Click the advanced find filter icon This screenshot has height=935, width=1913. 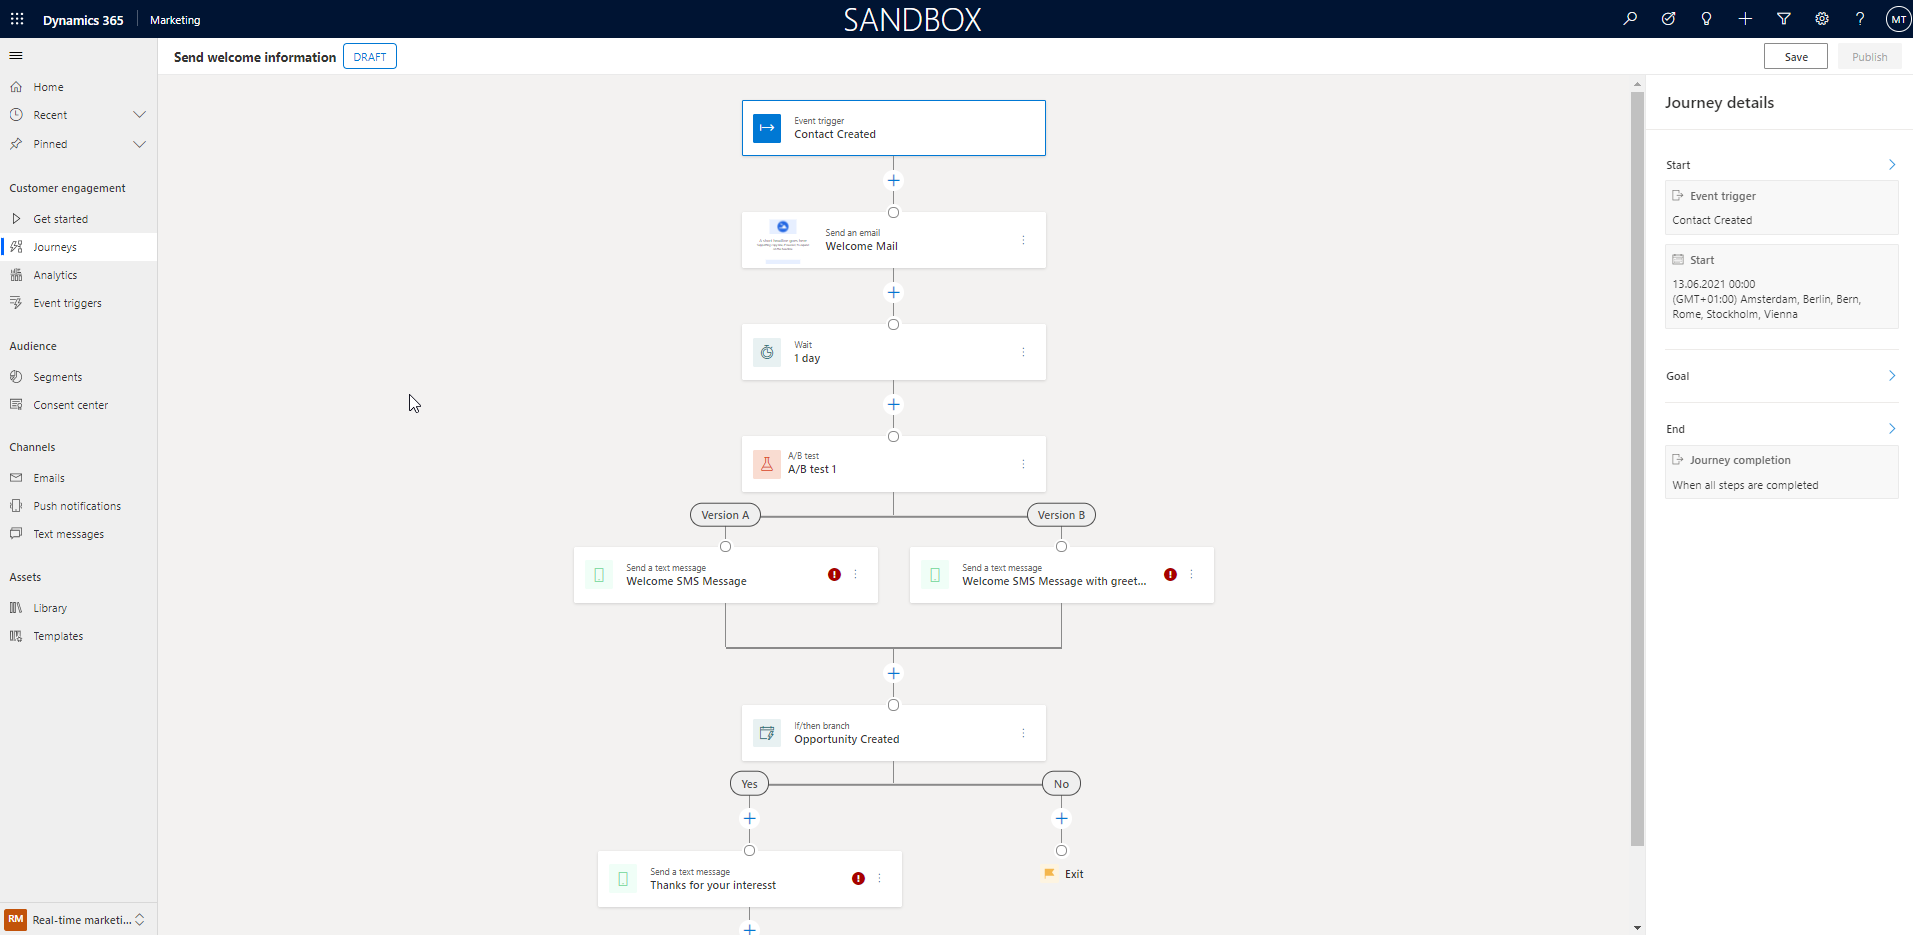click(x=1783, y=19)
